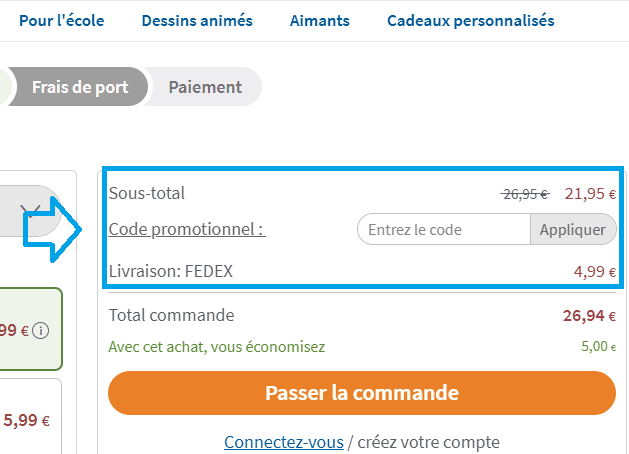Open the Dessins animés category
This screenshot has height=454, width=629.
point(197,21)
